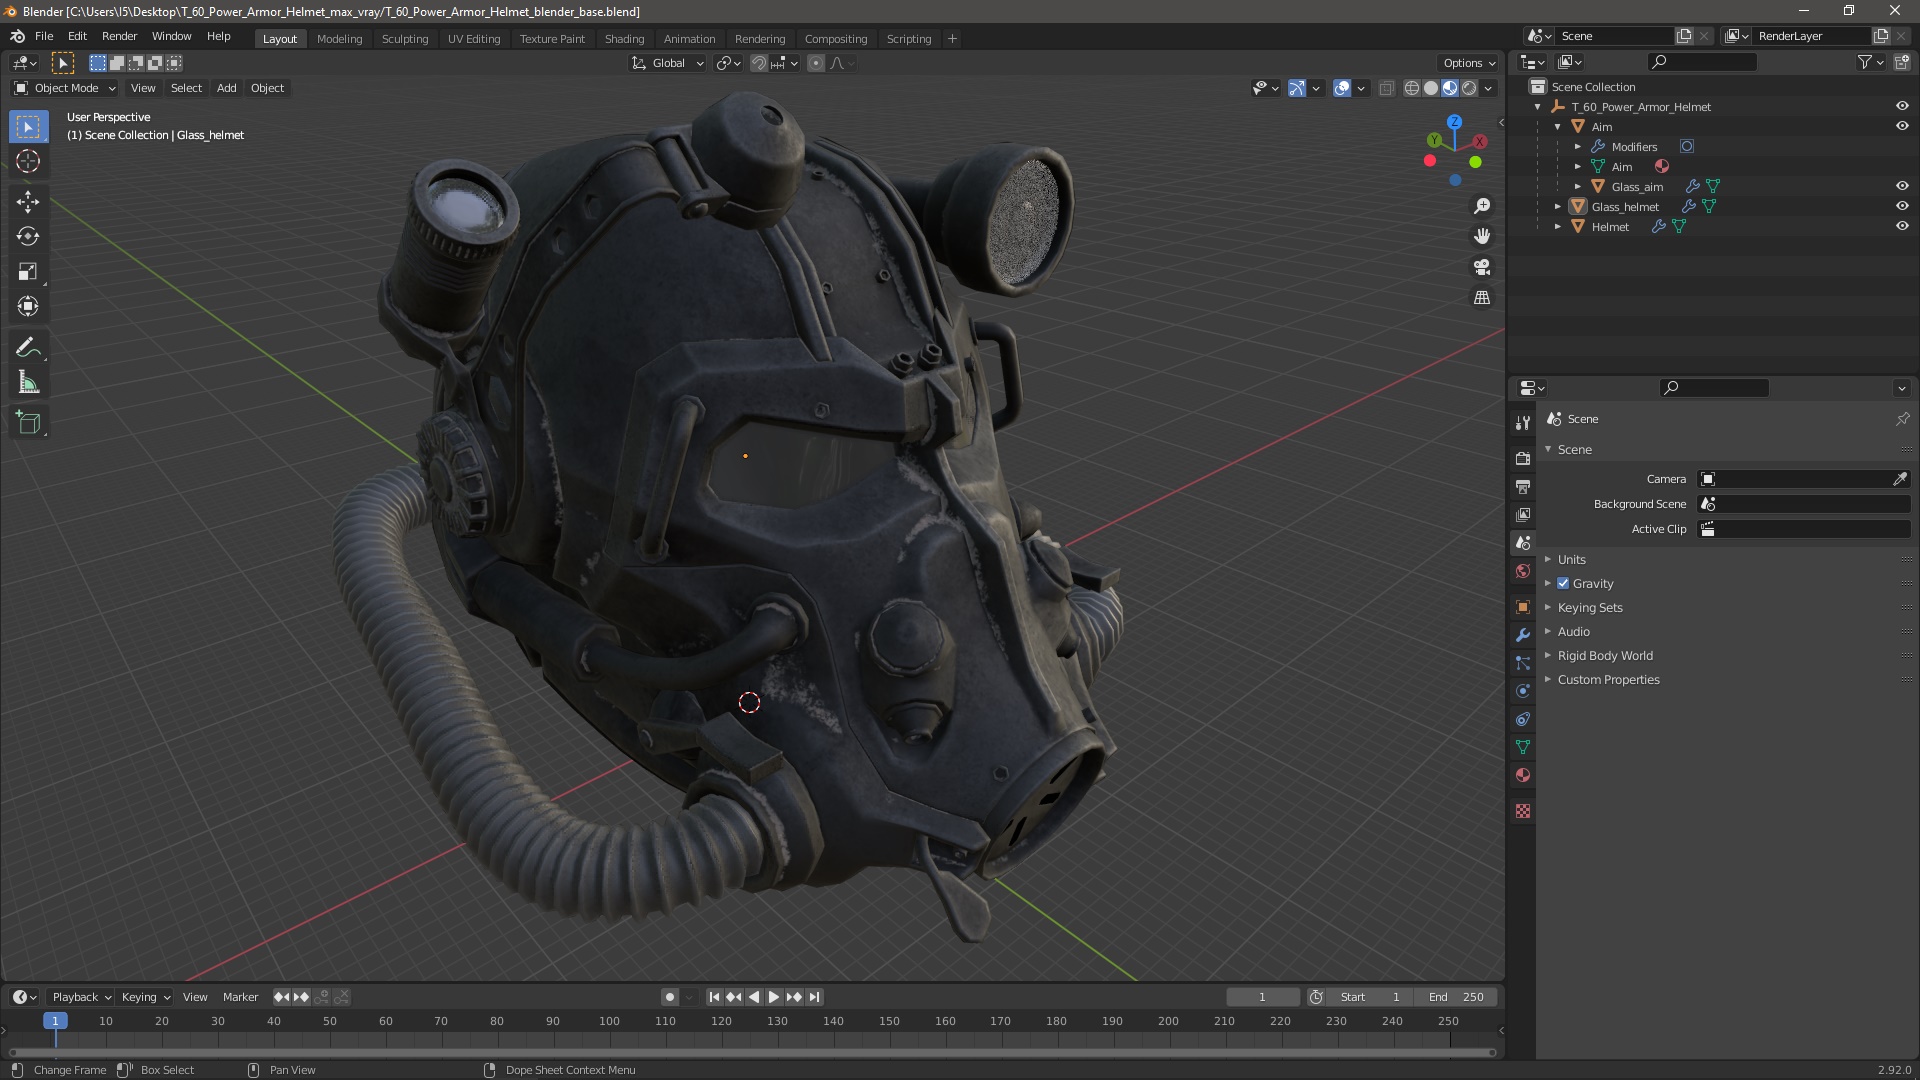Pick the Annotate pencil tool

pyautogui.click(x=28, y=347)
